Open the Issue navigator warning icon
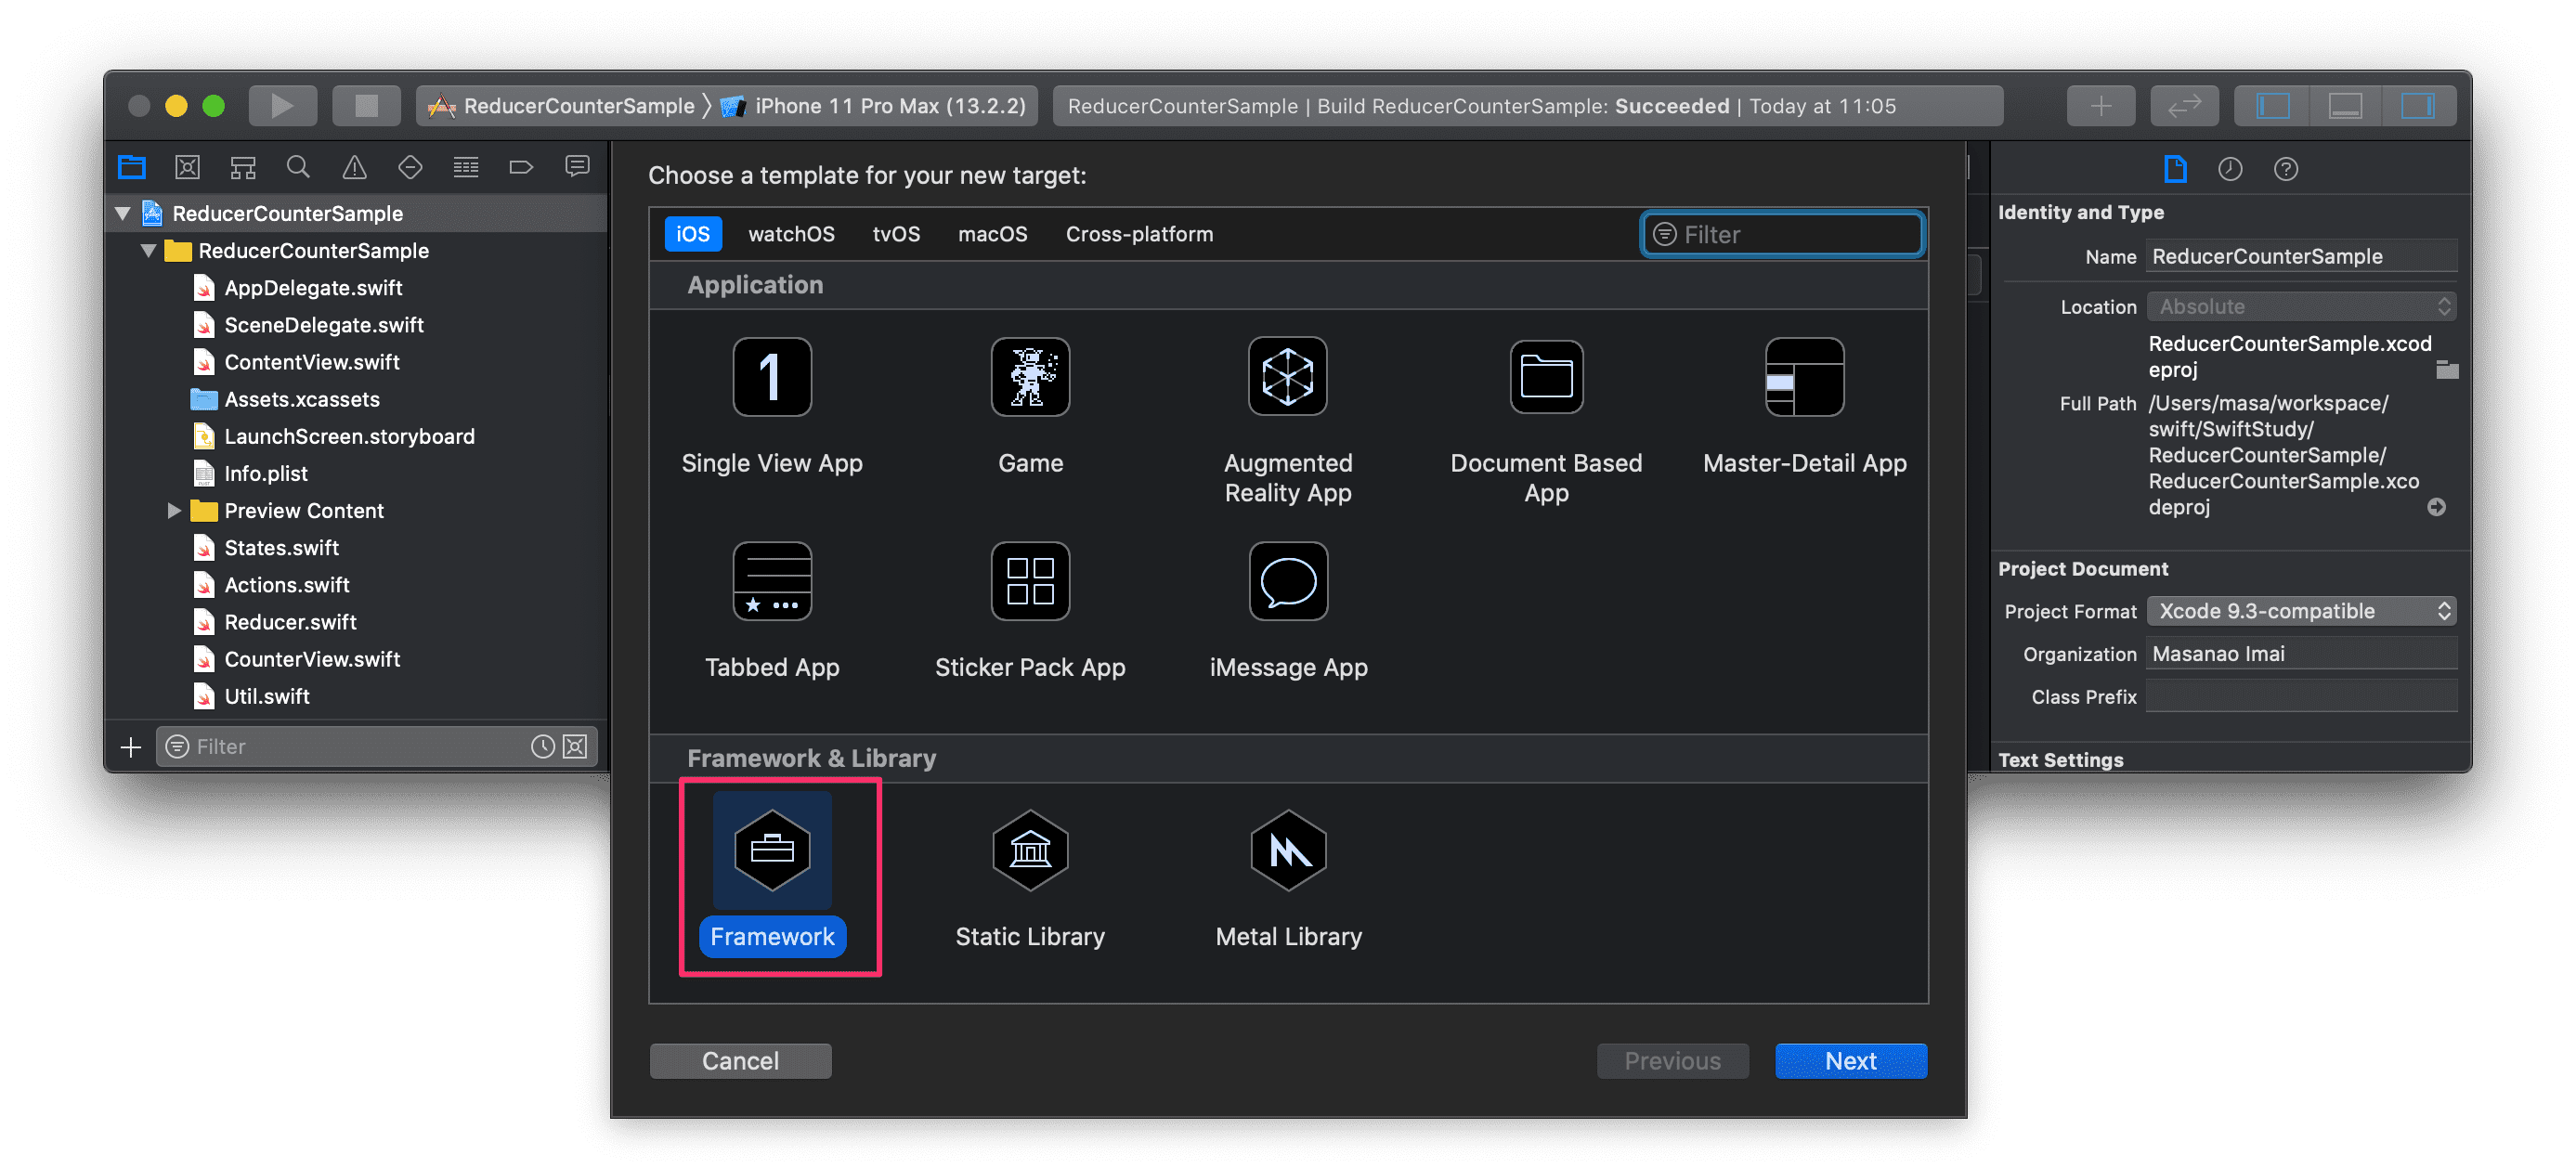The height and width of the screenshot is (1168, 2576). (x=354, y=167)
